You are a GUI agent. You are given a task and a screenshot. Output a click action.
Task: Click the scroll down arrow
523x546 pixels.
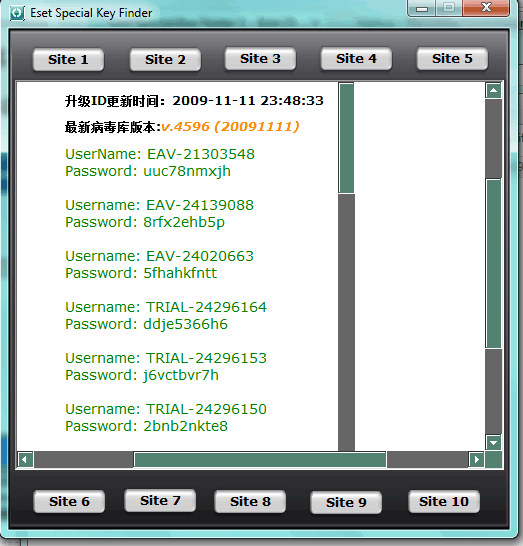(493, 443)
